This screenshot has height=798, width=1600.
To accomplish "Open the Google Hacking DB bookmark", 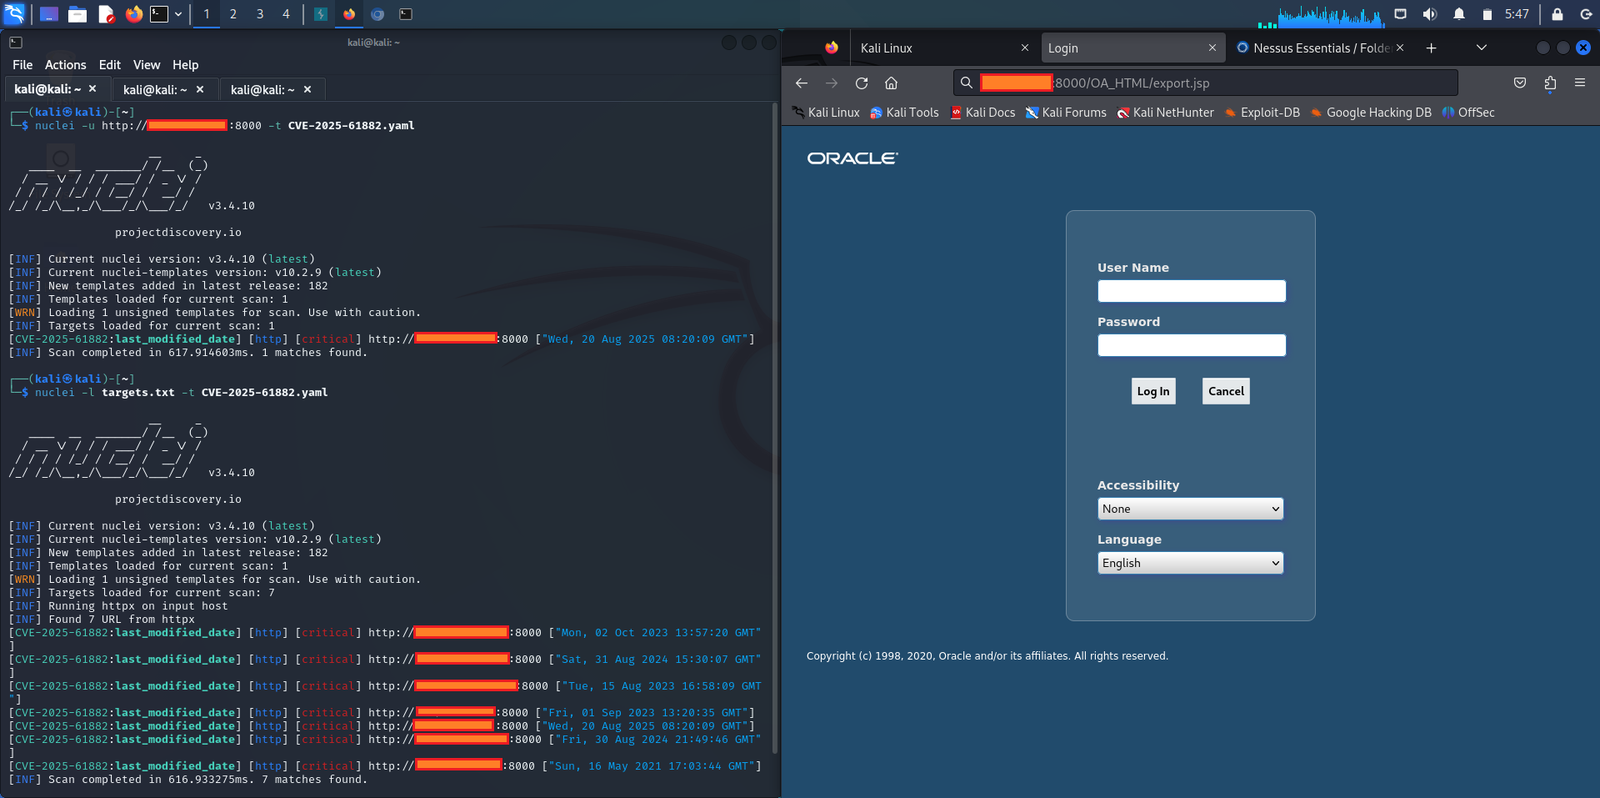I will [x=1371, y=113].
